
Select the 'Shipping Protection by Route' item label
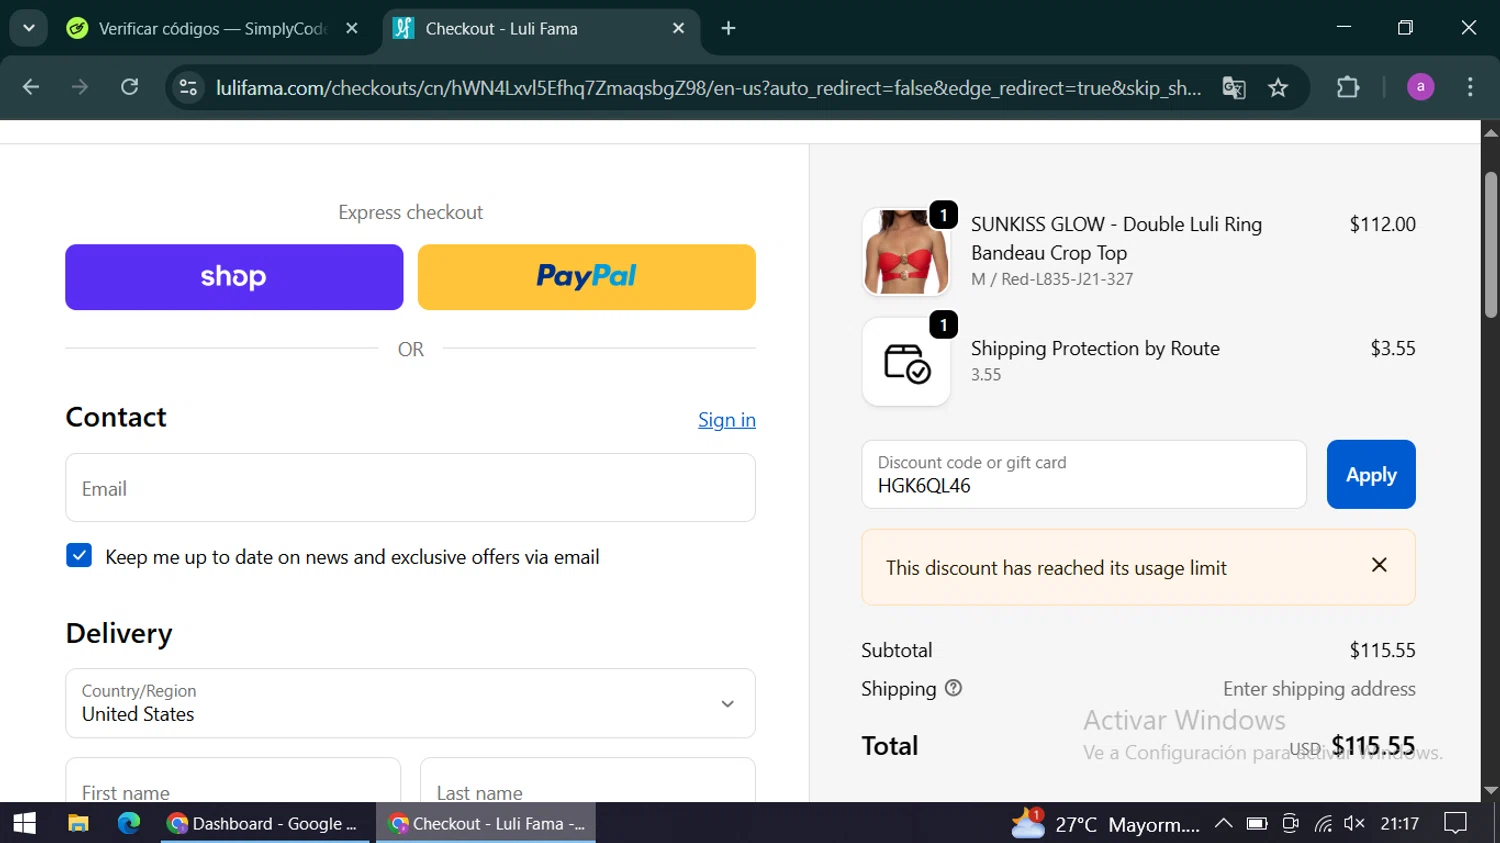(1095, 349)
